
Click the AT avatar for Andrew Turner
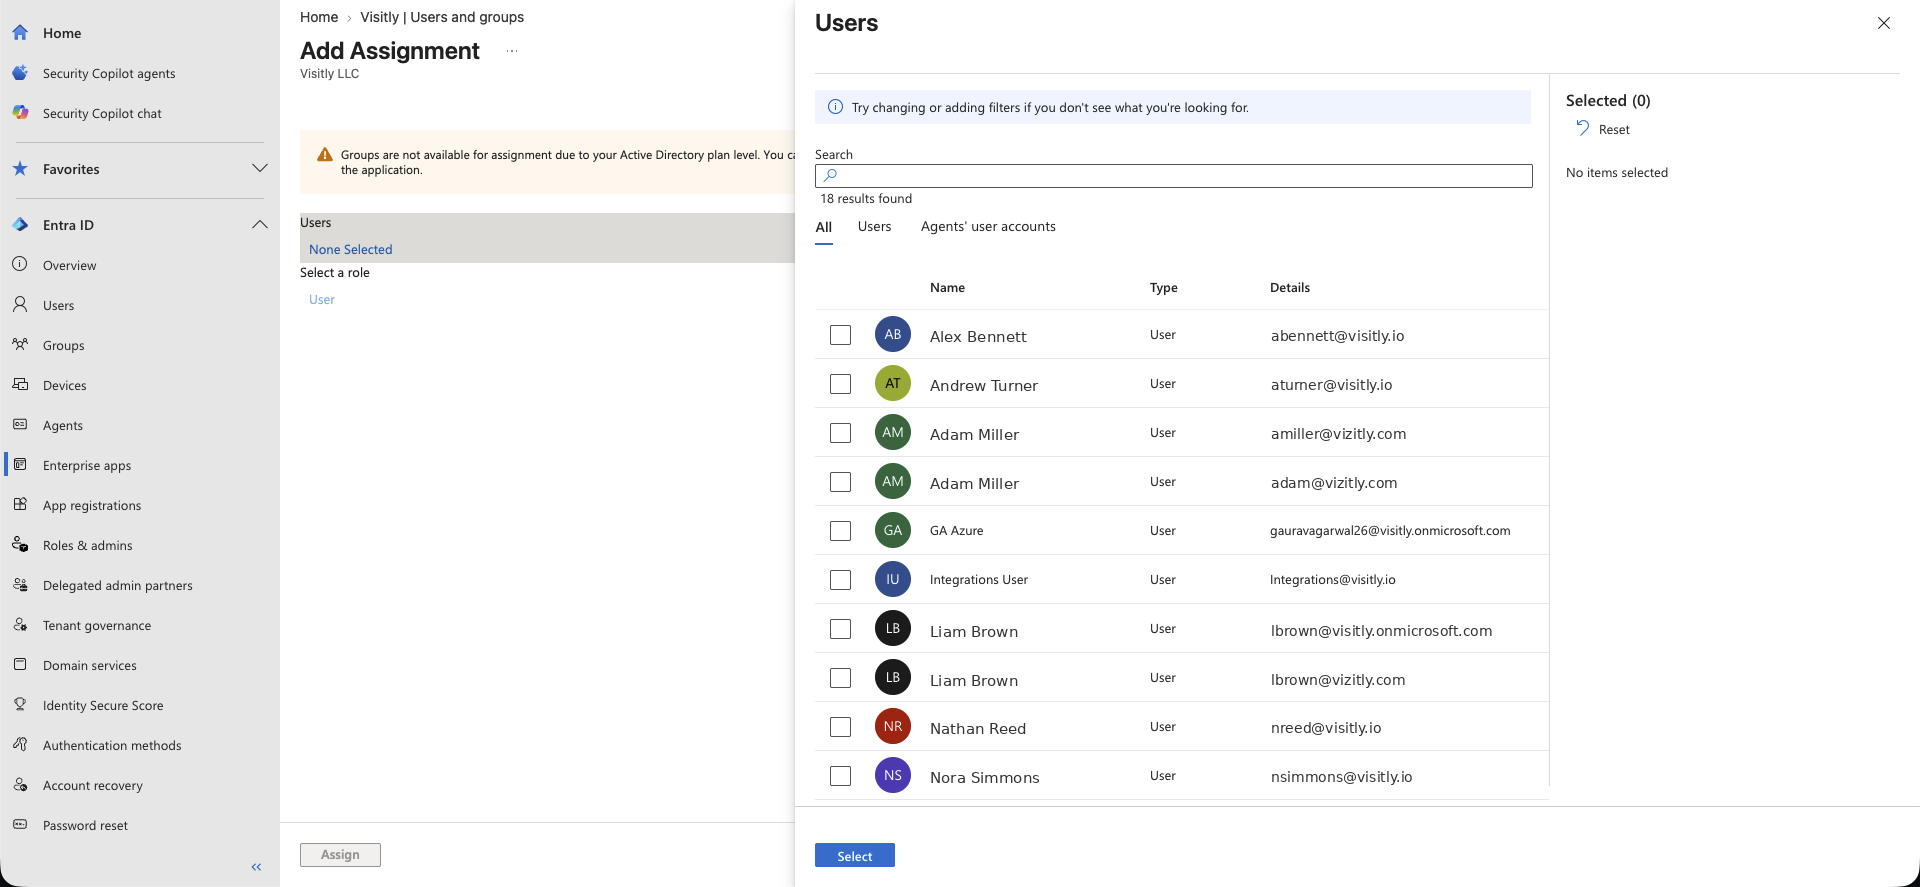click(893, 383)
